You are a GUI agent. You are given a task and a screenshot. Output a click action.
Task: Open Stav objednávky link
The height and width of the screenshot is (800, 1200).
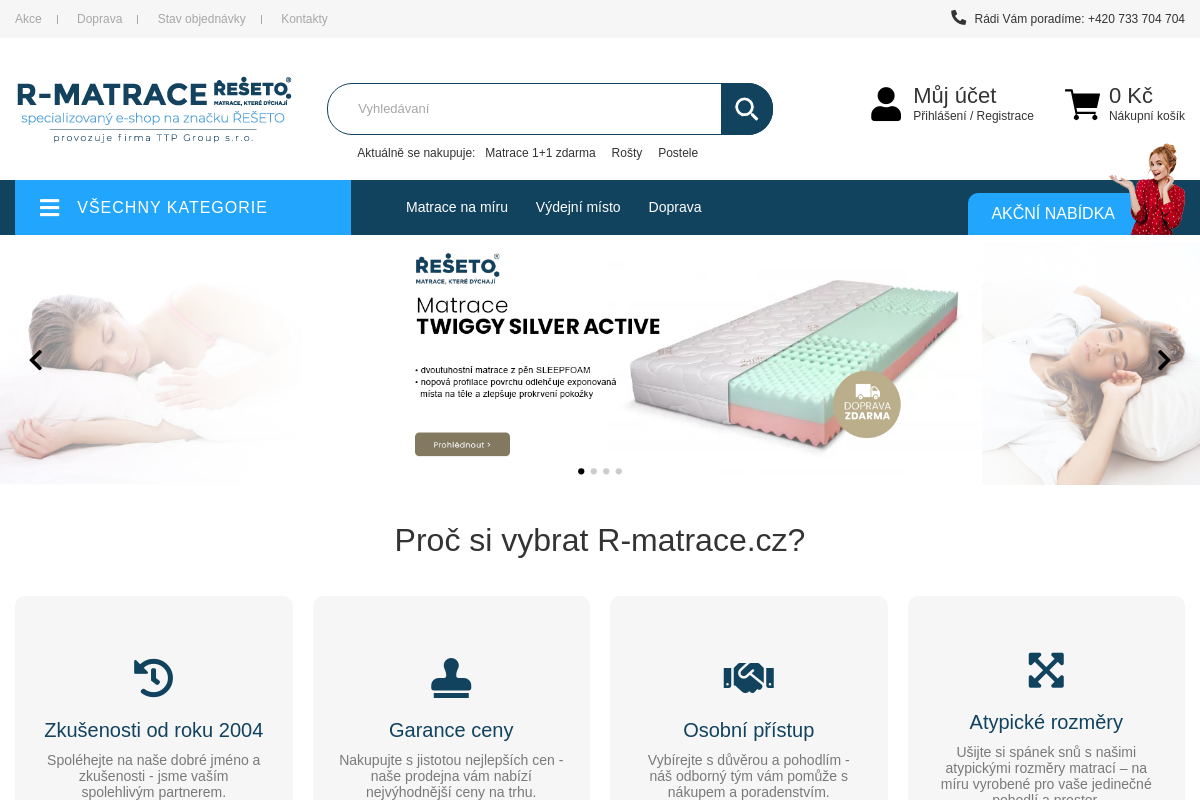coord(201,19)
